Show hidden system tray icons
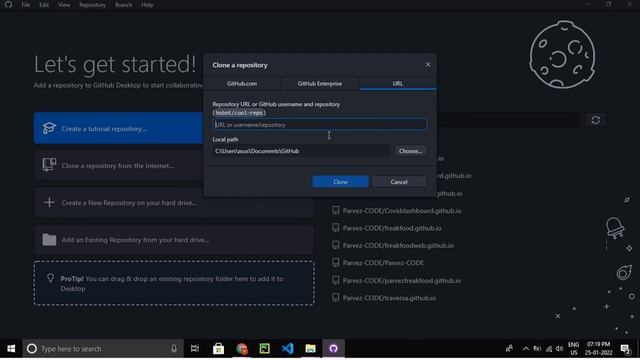The height and width of the screenshot is (360, 640). (x=526, y=349)
